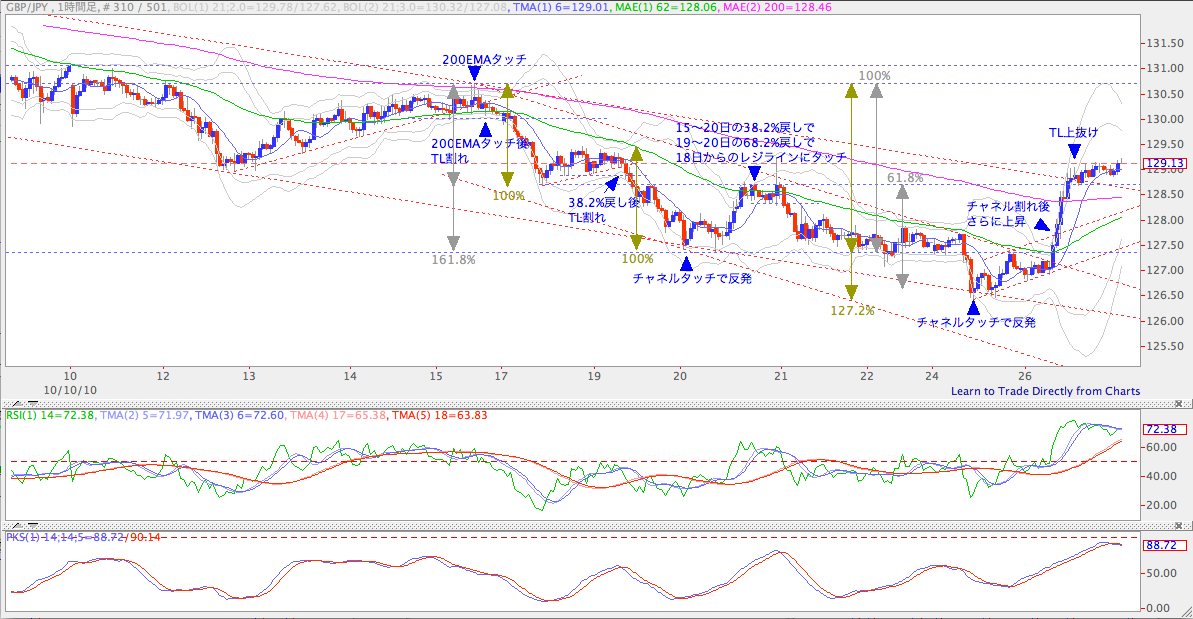1193x619 pixels.
Task: Select up arrow above チャネルタッチで反発 near 20
Action: click(x=686, y=263)
